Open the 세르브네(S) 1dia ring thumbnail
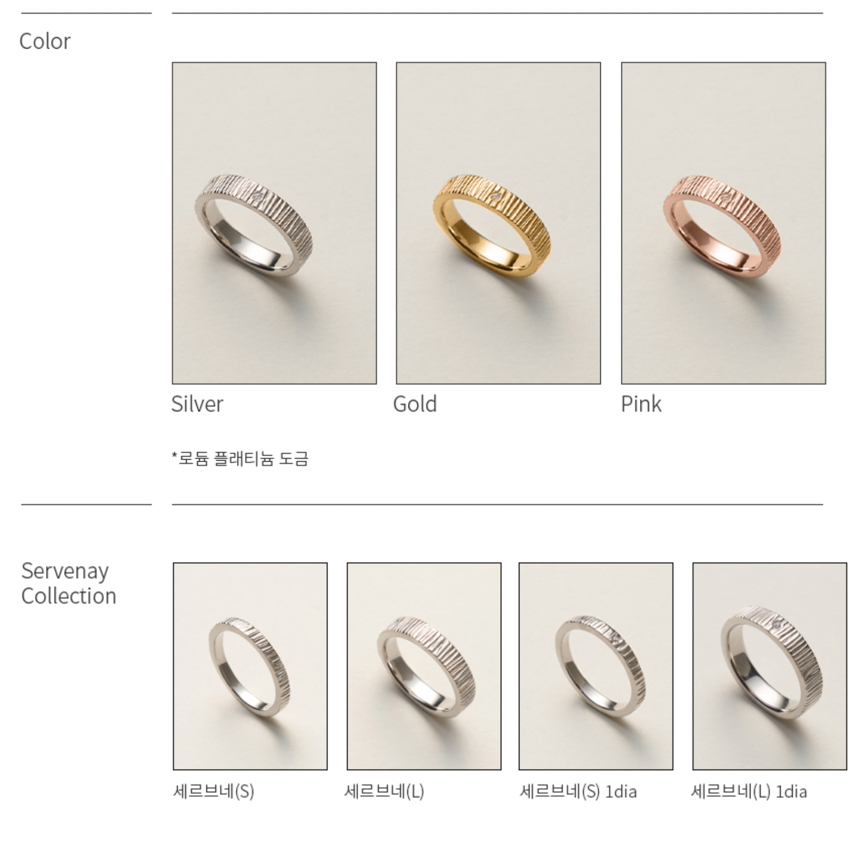The image size is (860, 860). (596, 666)
